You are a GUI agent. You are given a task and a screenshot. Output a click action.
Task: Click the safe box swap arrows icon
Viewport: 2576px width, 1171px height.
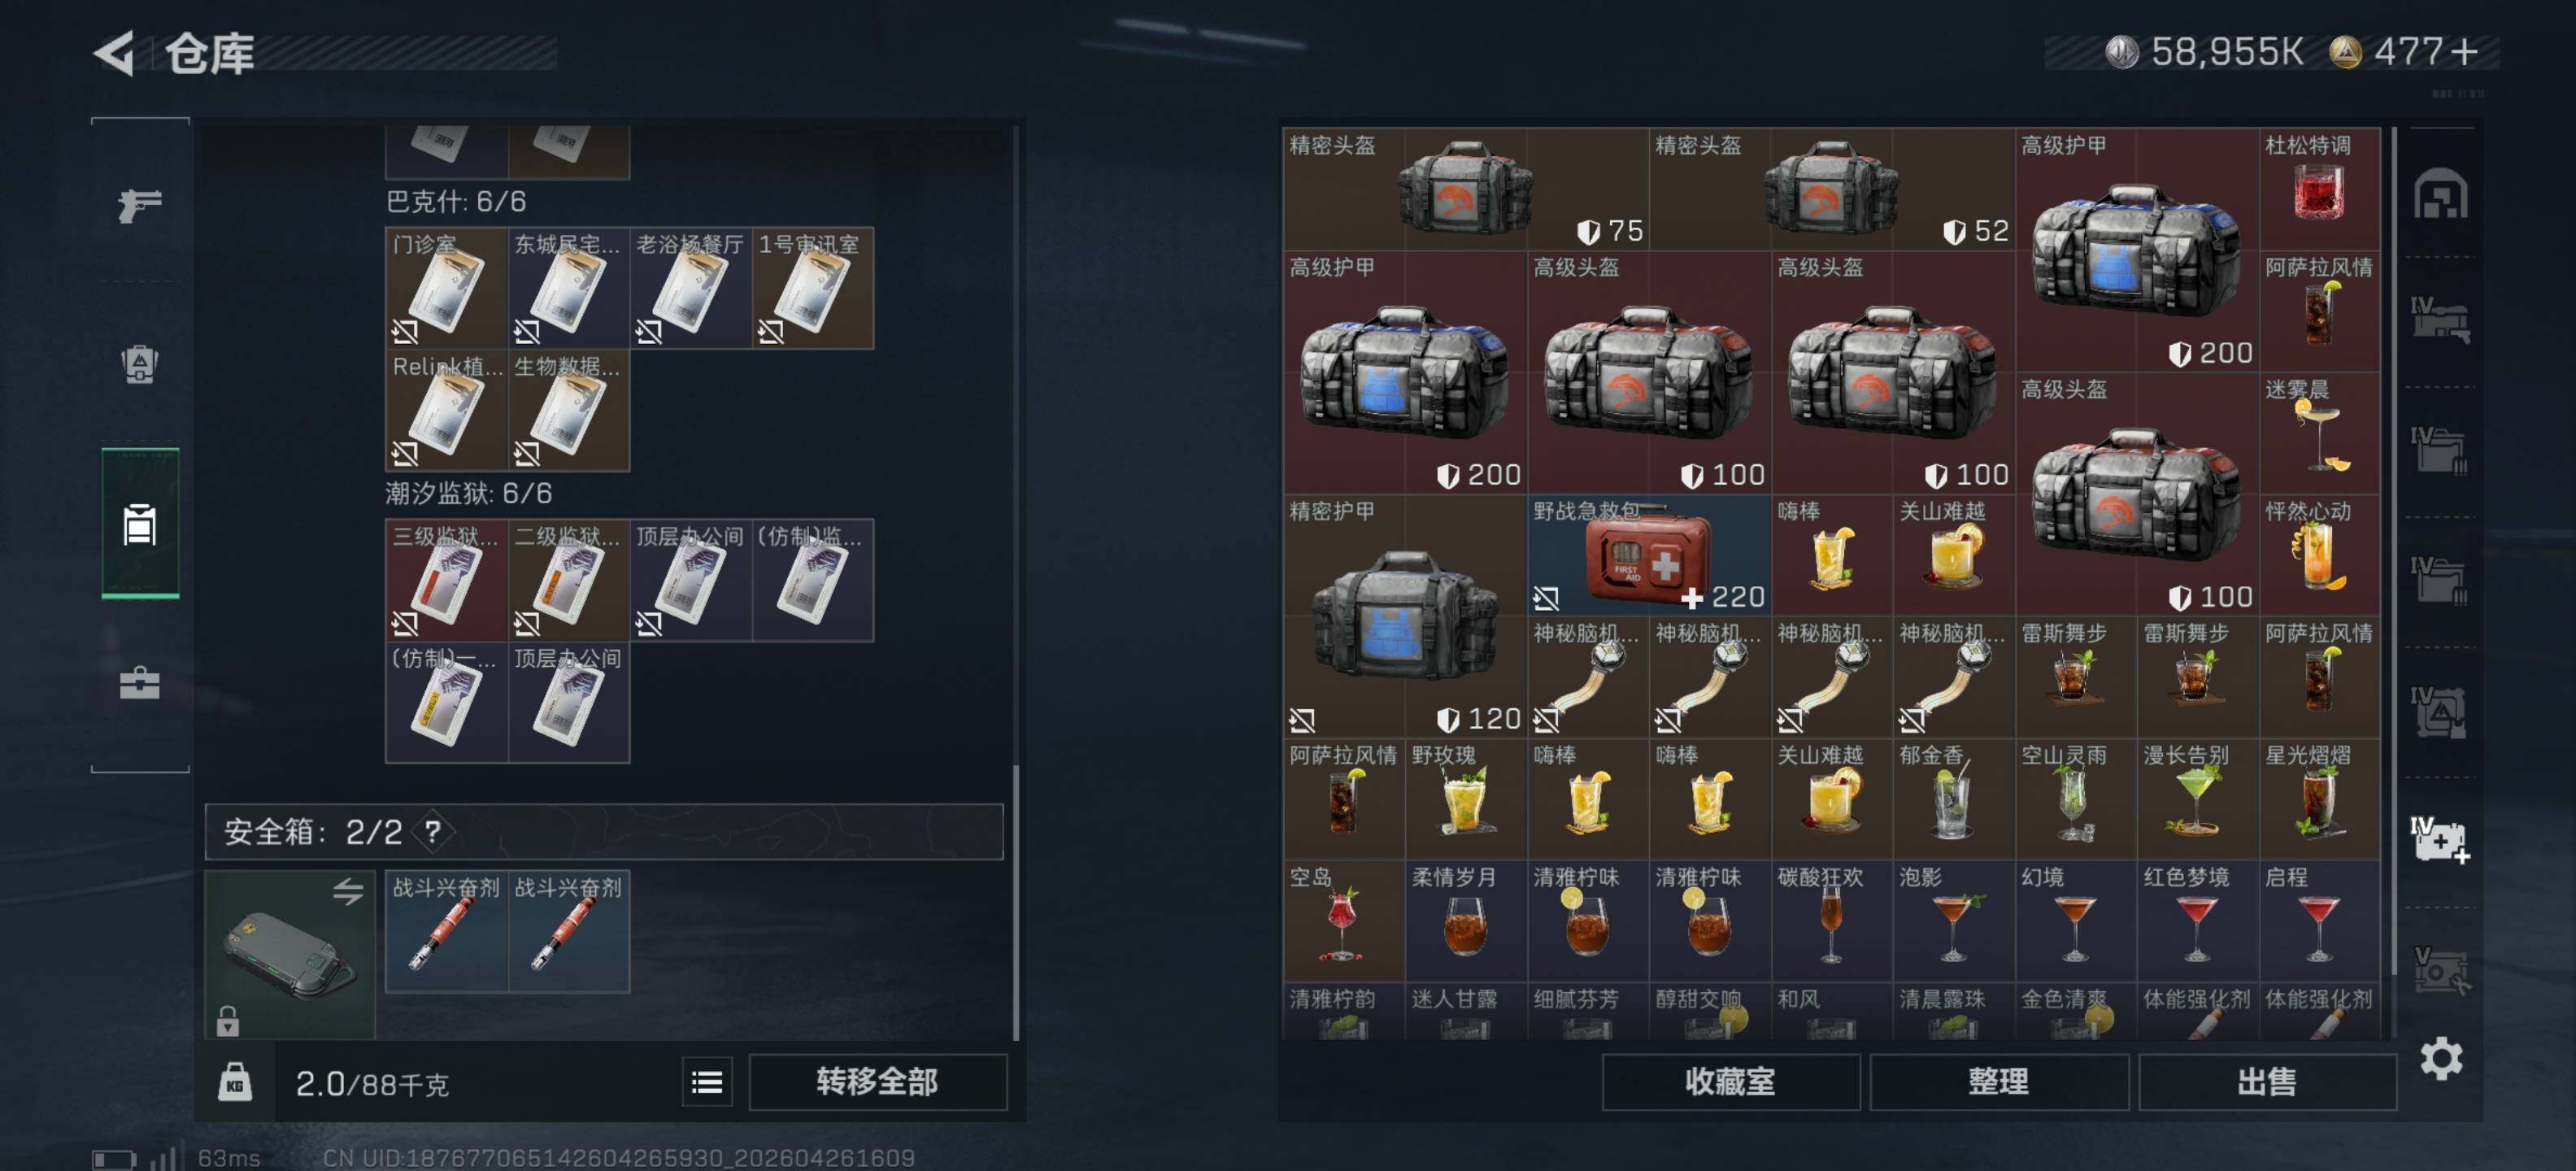click(x=348, y=890)
